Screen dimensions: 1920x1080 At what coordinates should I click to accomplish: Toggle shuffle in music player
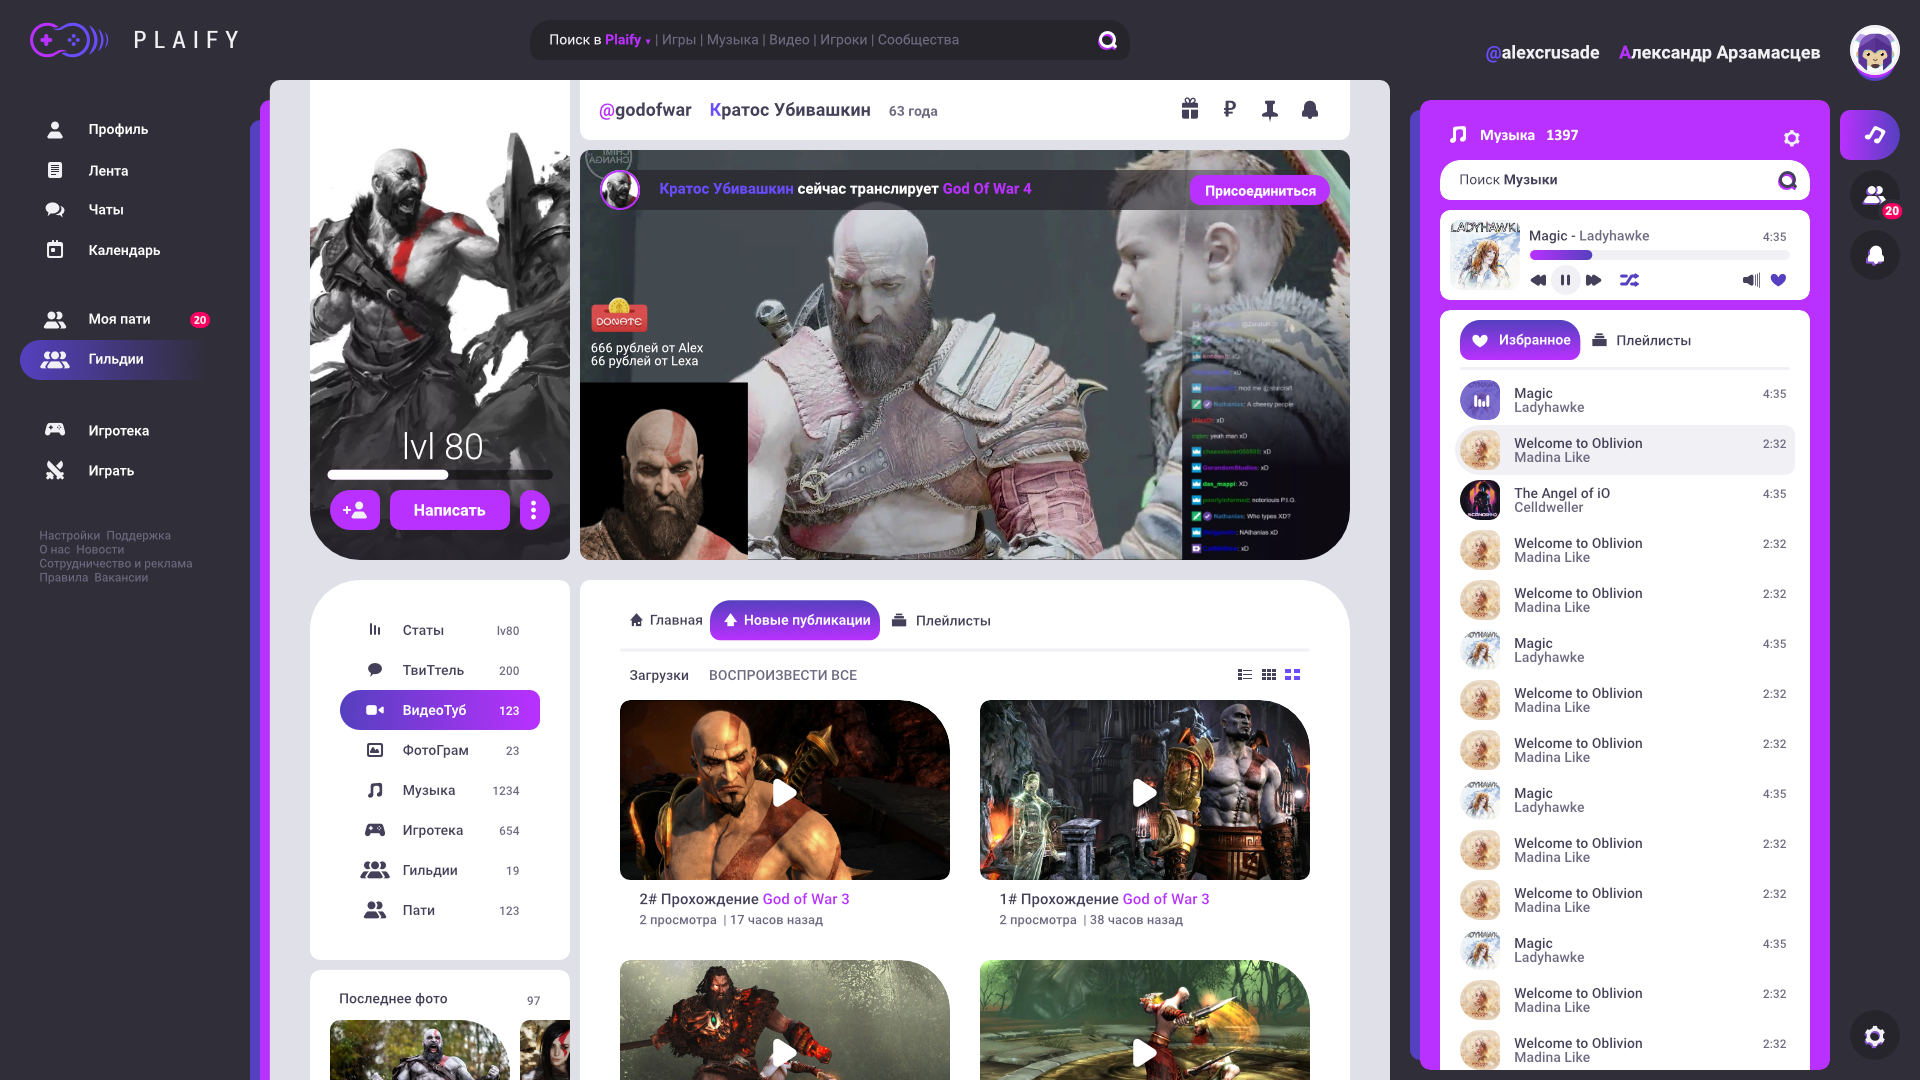[1629, 280]
